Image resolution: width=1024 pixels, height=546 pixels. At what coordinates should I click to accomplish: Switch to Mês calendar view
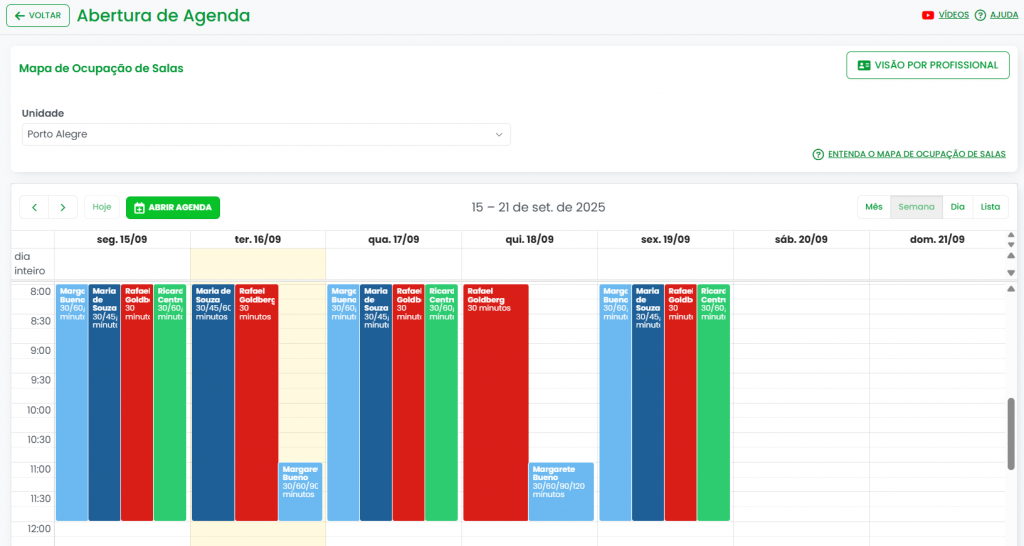tap(873, 207)
